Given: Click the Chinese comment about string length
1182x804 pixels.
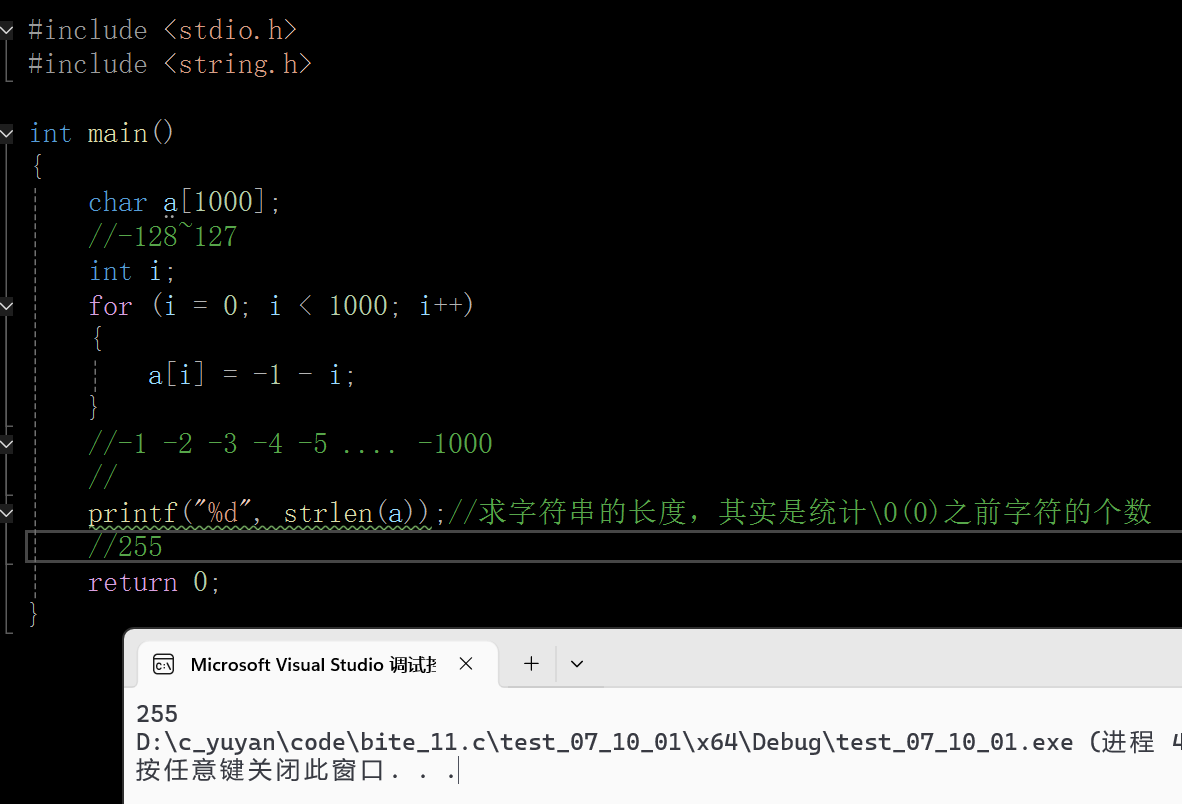Looking at the screenshot, I should 800,512.
